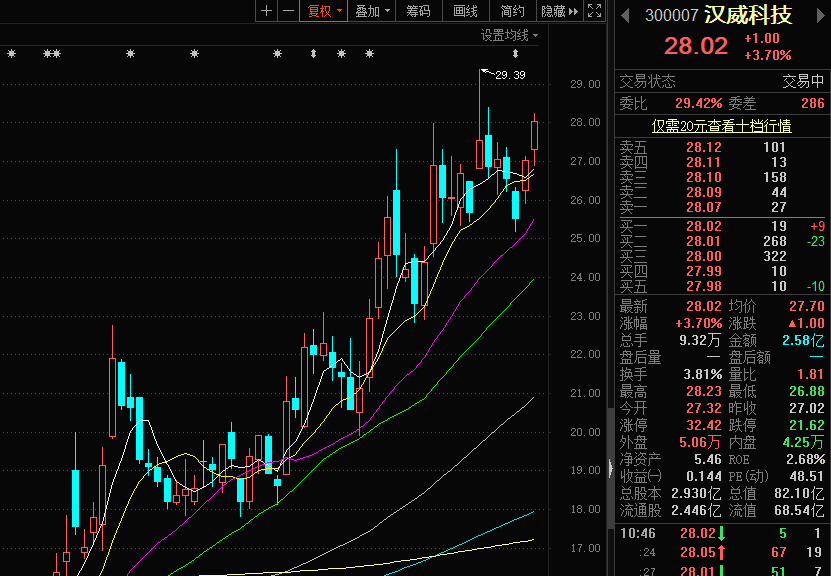The height and width of the screenshot is (576, 831).
Task: Click the double-arrow icon next to 隐藏
Action: coord(574,11)
